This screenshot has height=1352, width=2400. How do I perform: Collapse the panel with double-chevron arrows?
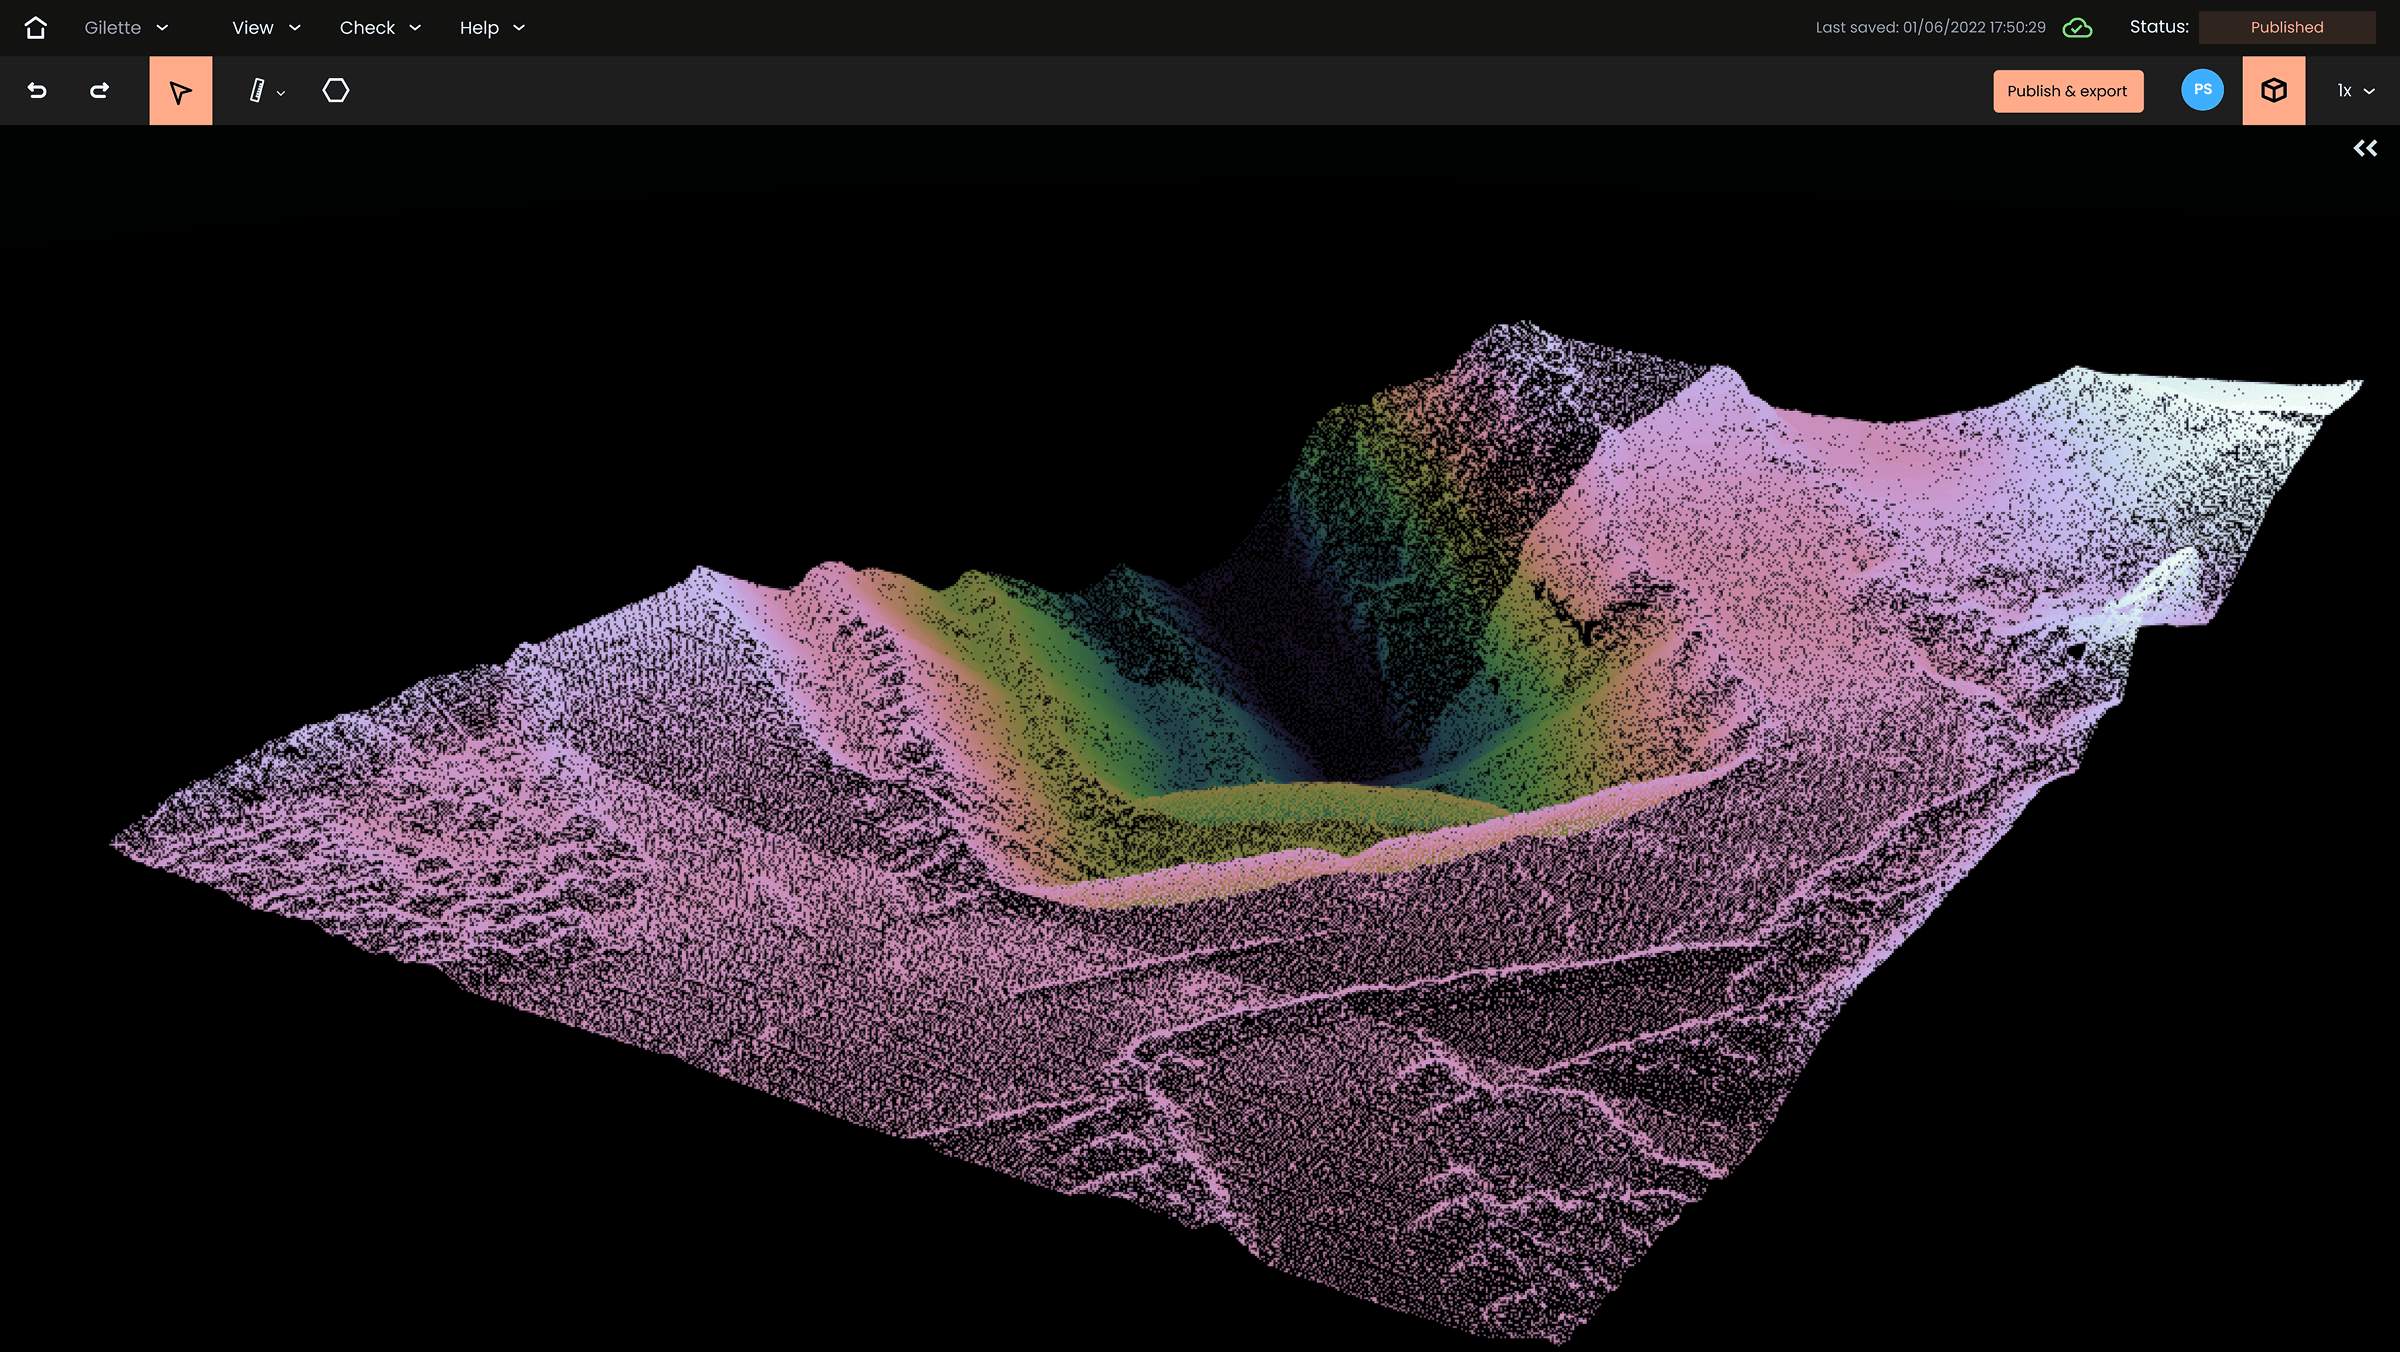point(2366,147)
